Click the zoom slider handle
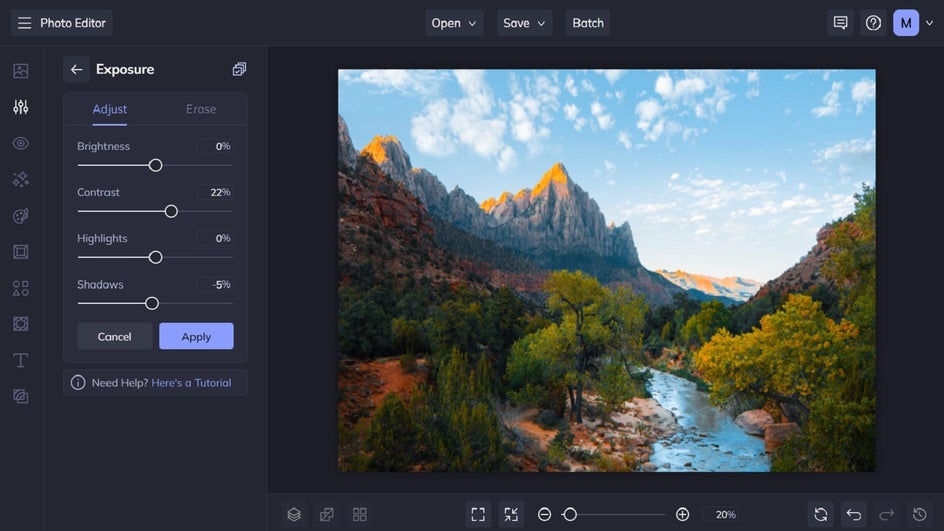The width and height of the screenshot is (944, 531). pos(570,514)
